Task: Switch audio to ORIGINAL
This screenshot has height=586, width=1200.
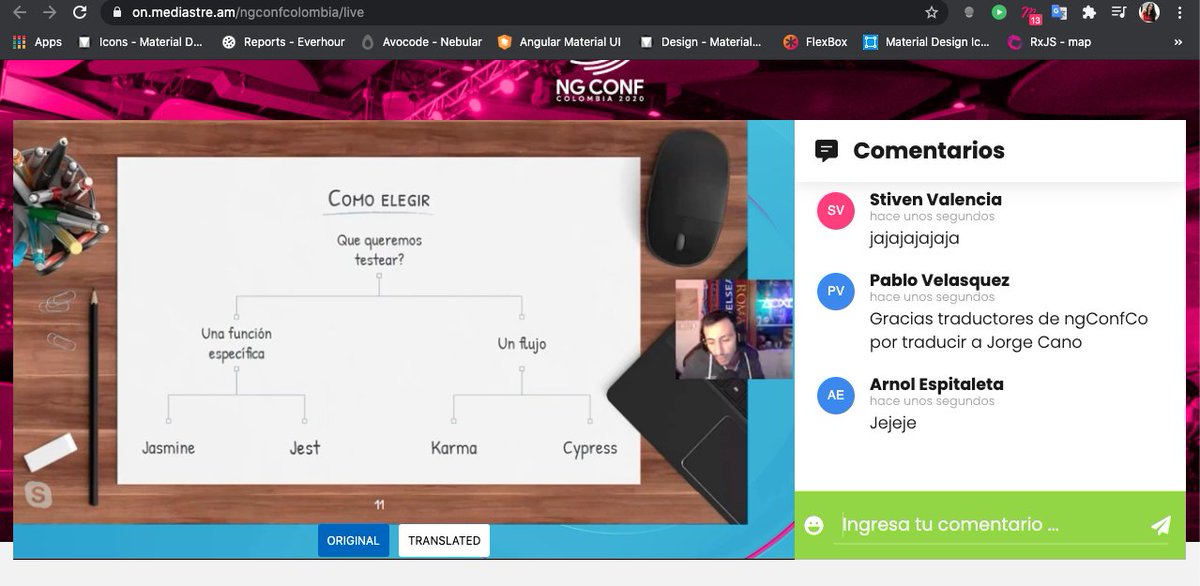Action: pyautogui.click(x=353, y=541)
